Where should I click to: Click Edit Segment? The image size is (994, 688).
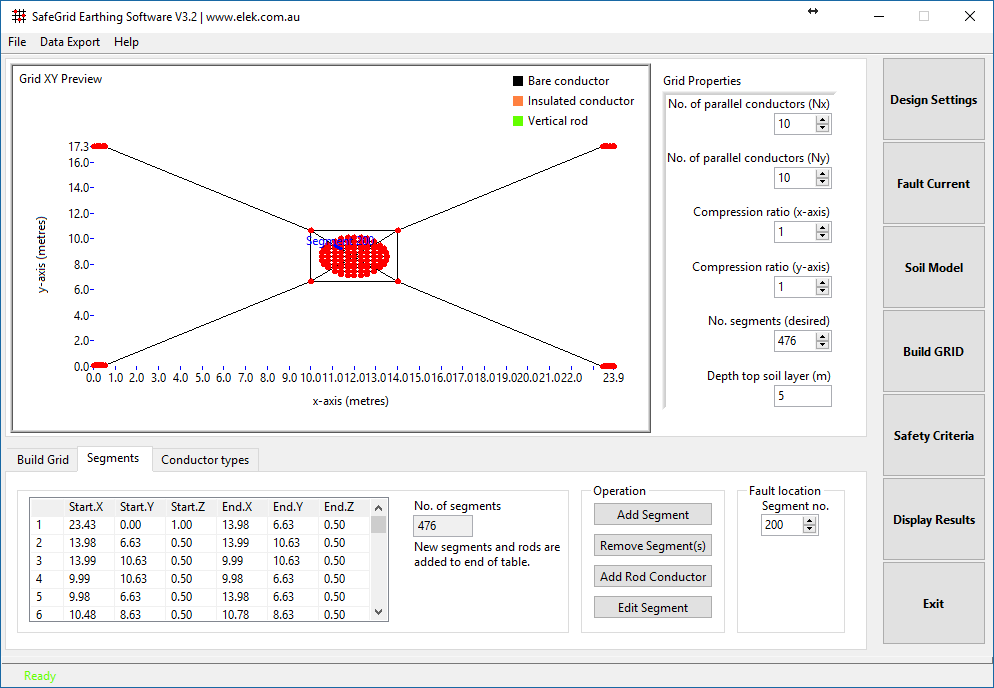[x=652, y=606]
